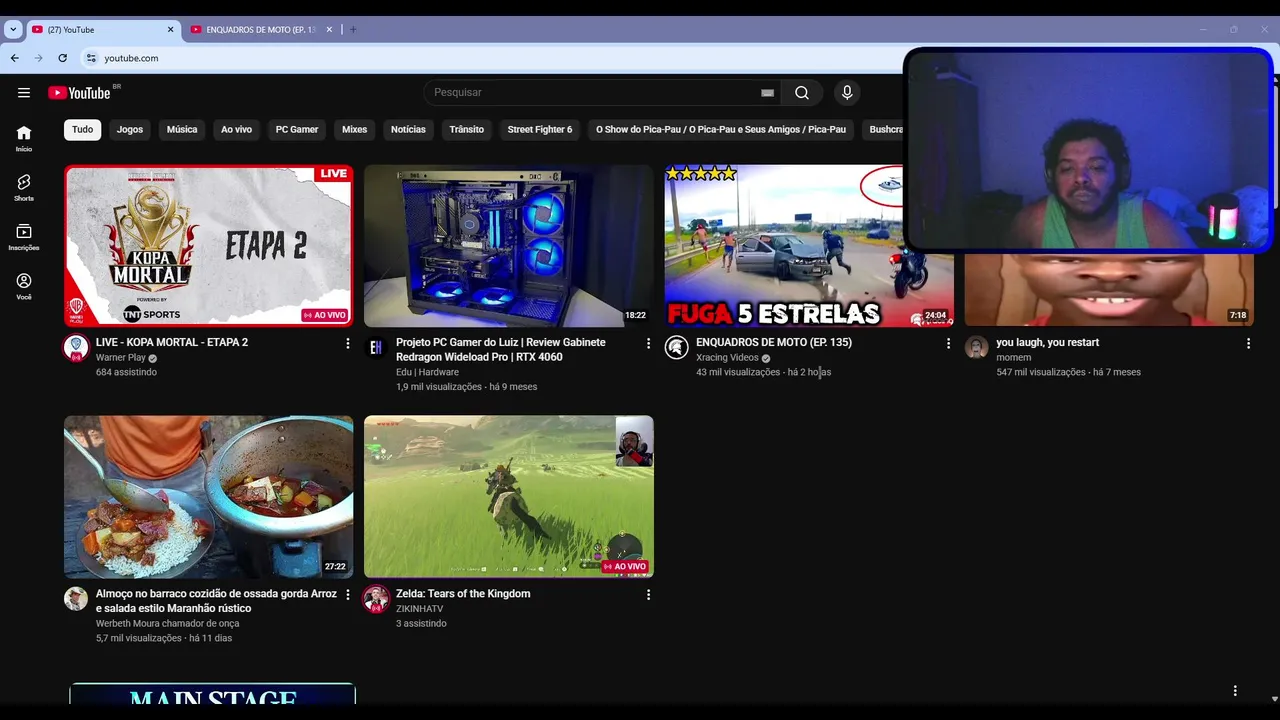
Task: Open Warner Play channel avatar
Action: (76, 347)
